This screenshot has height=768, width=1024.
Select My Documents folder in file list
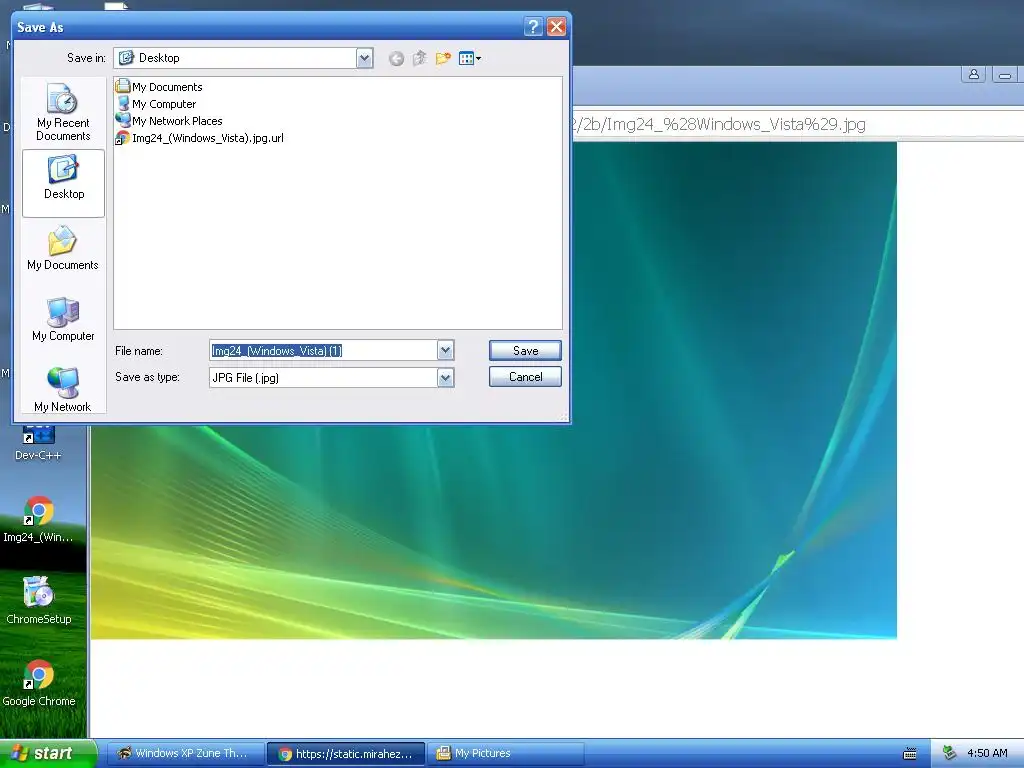coord(159,86)
